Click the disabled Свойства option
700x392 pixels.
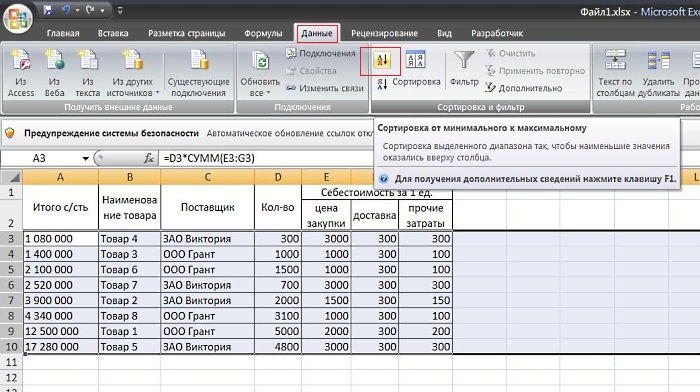tap(311, 71)
